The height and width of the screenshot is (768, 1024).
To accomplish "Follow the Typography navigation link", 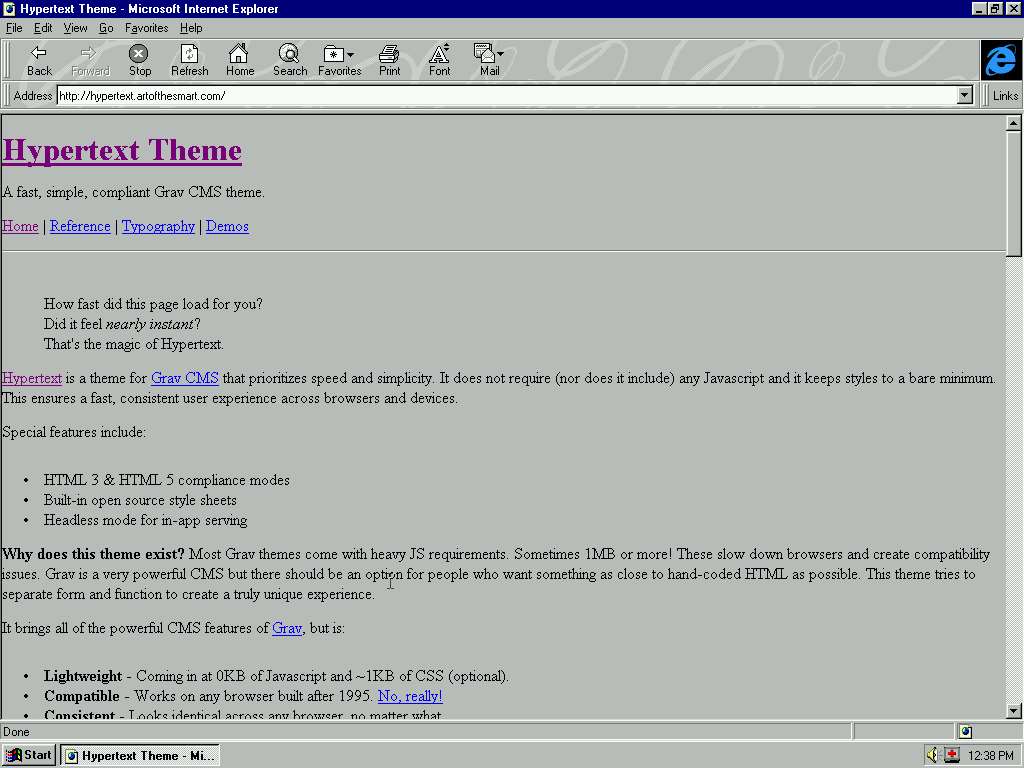I will pos(158,226).
